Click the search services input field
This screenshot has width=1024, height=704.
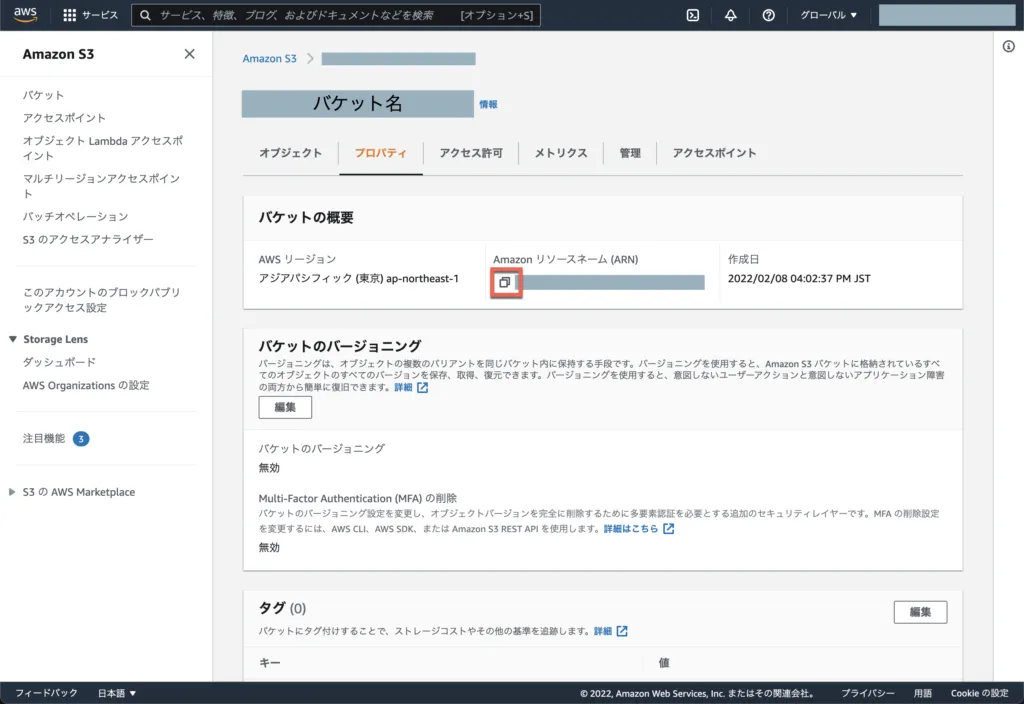point(336,15)
